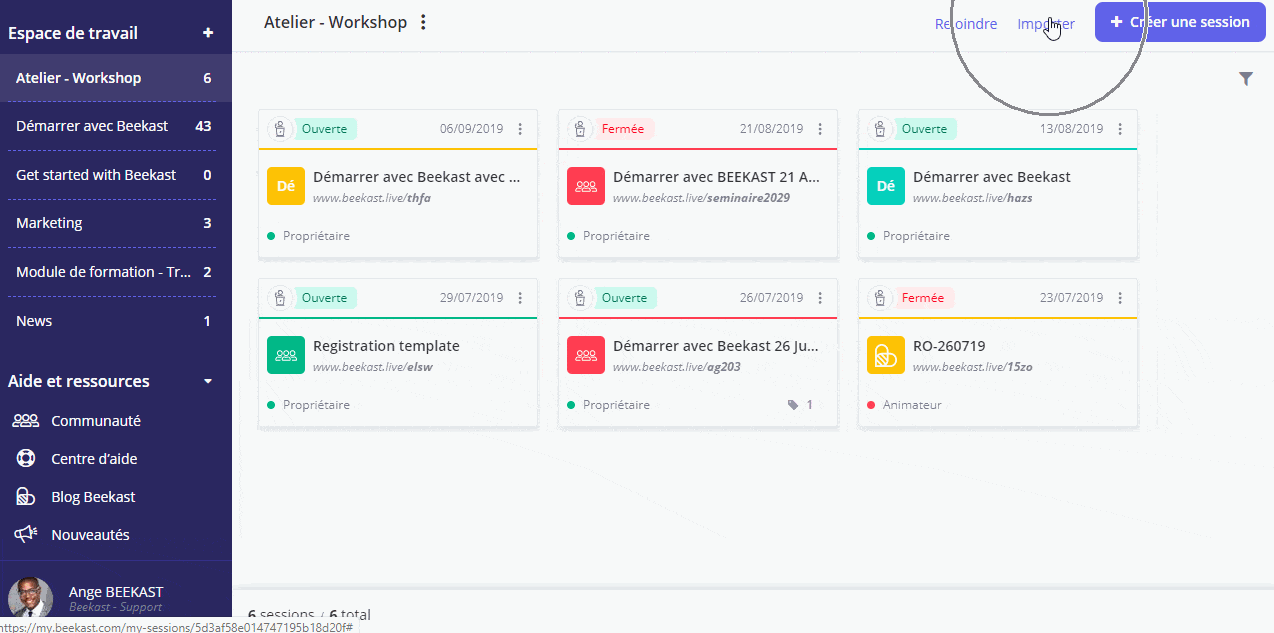Open Centre d'aide link

tap(94, 459)
